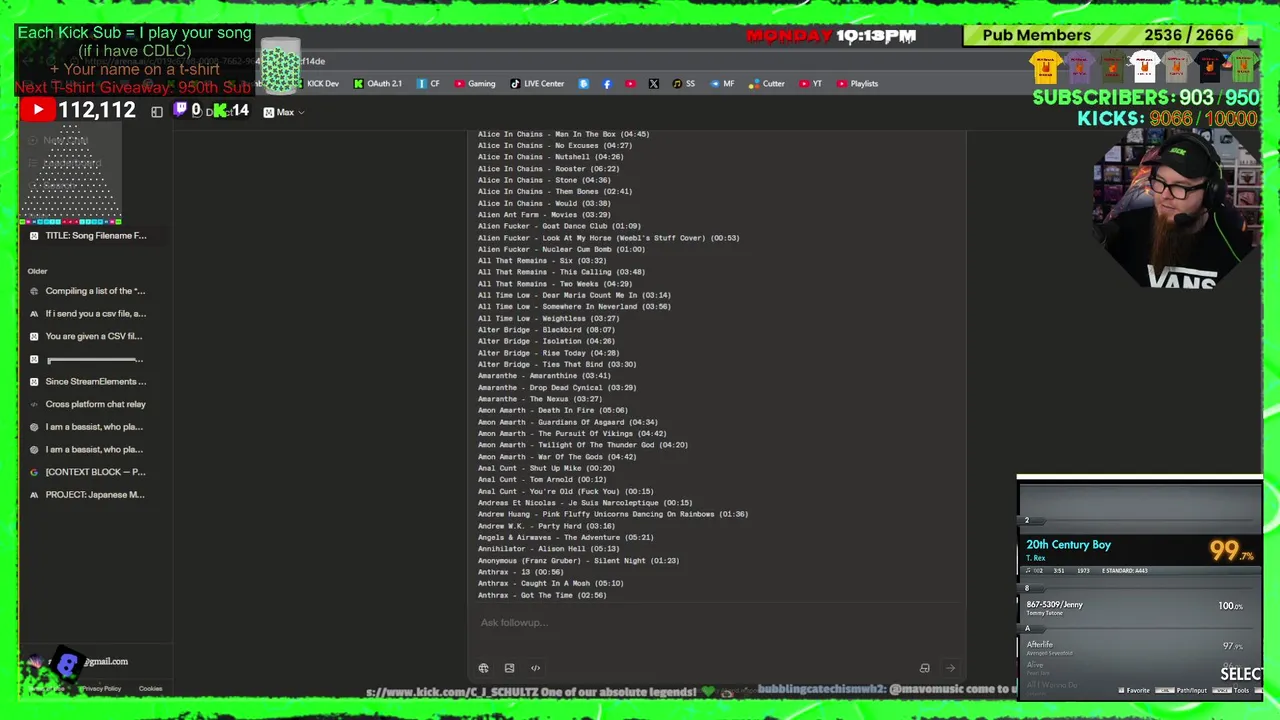Open the OAuth 2.1 bookmark
This screenshot has height=720, width=1280.
[378, 84]
